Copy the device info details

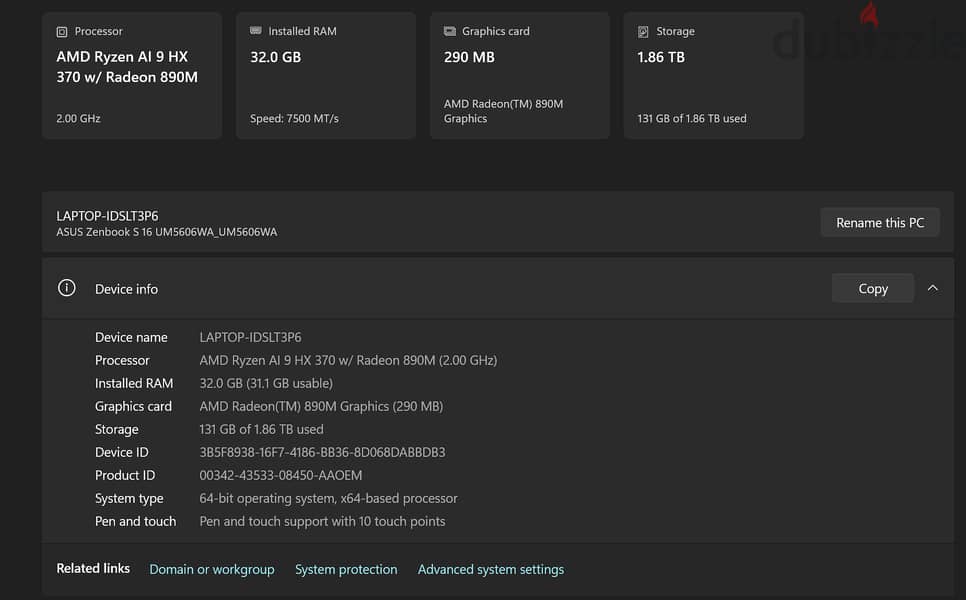pos(872,288)
